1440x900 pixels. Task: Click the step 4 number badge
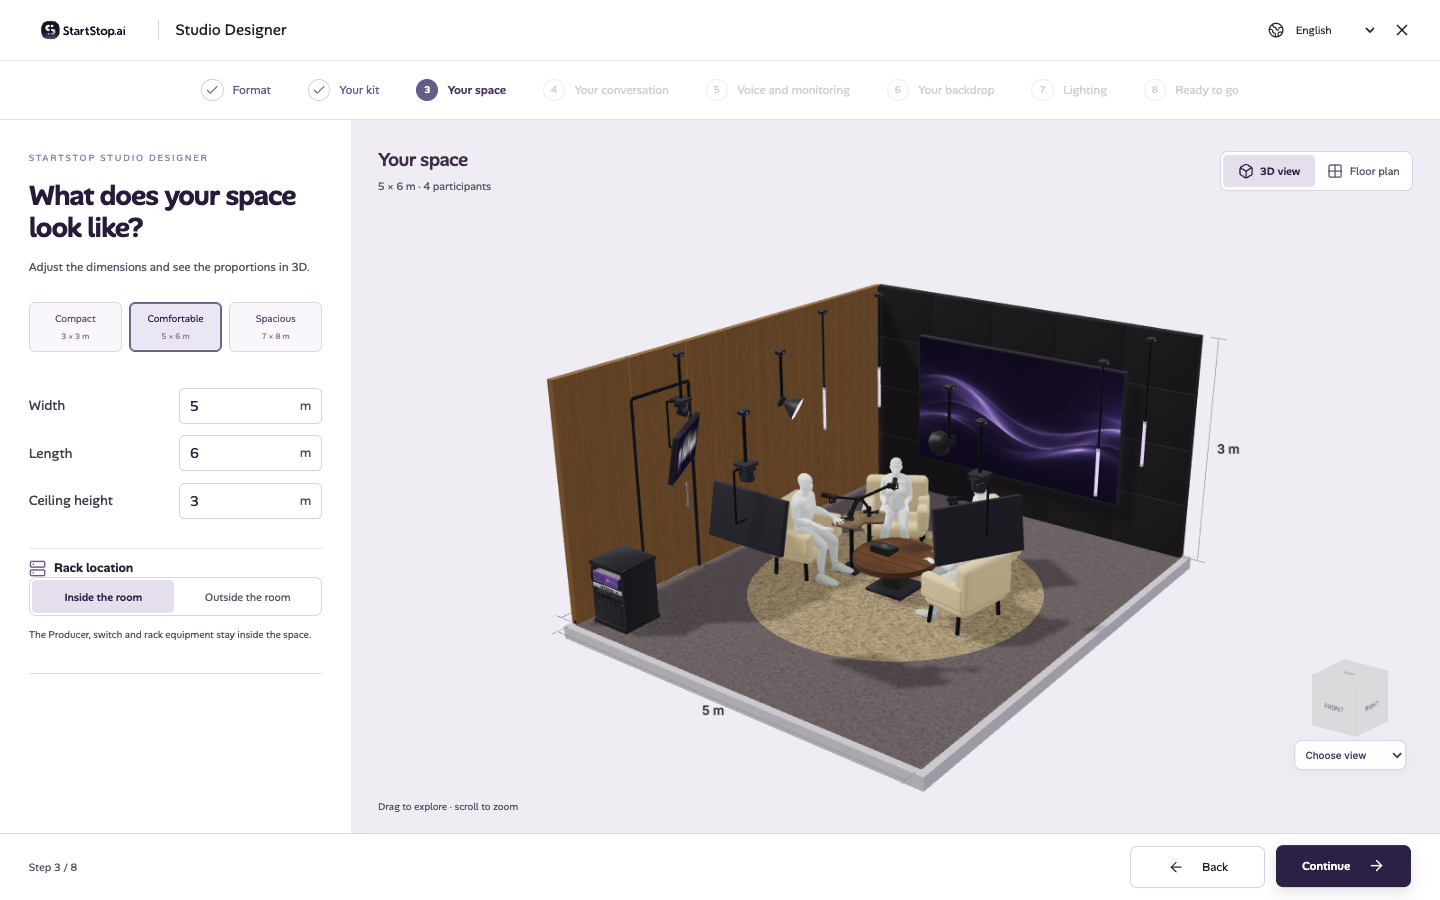pyautogui.click(x=554, y=90)
